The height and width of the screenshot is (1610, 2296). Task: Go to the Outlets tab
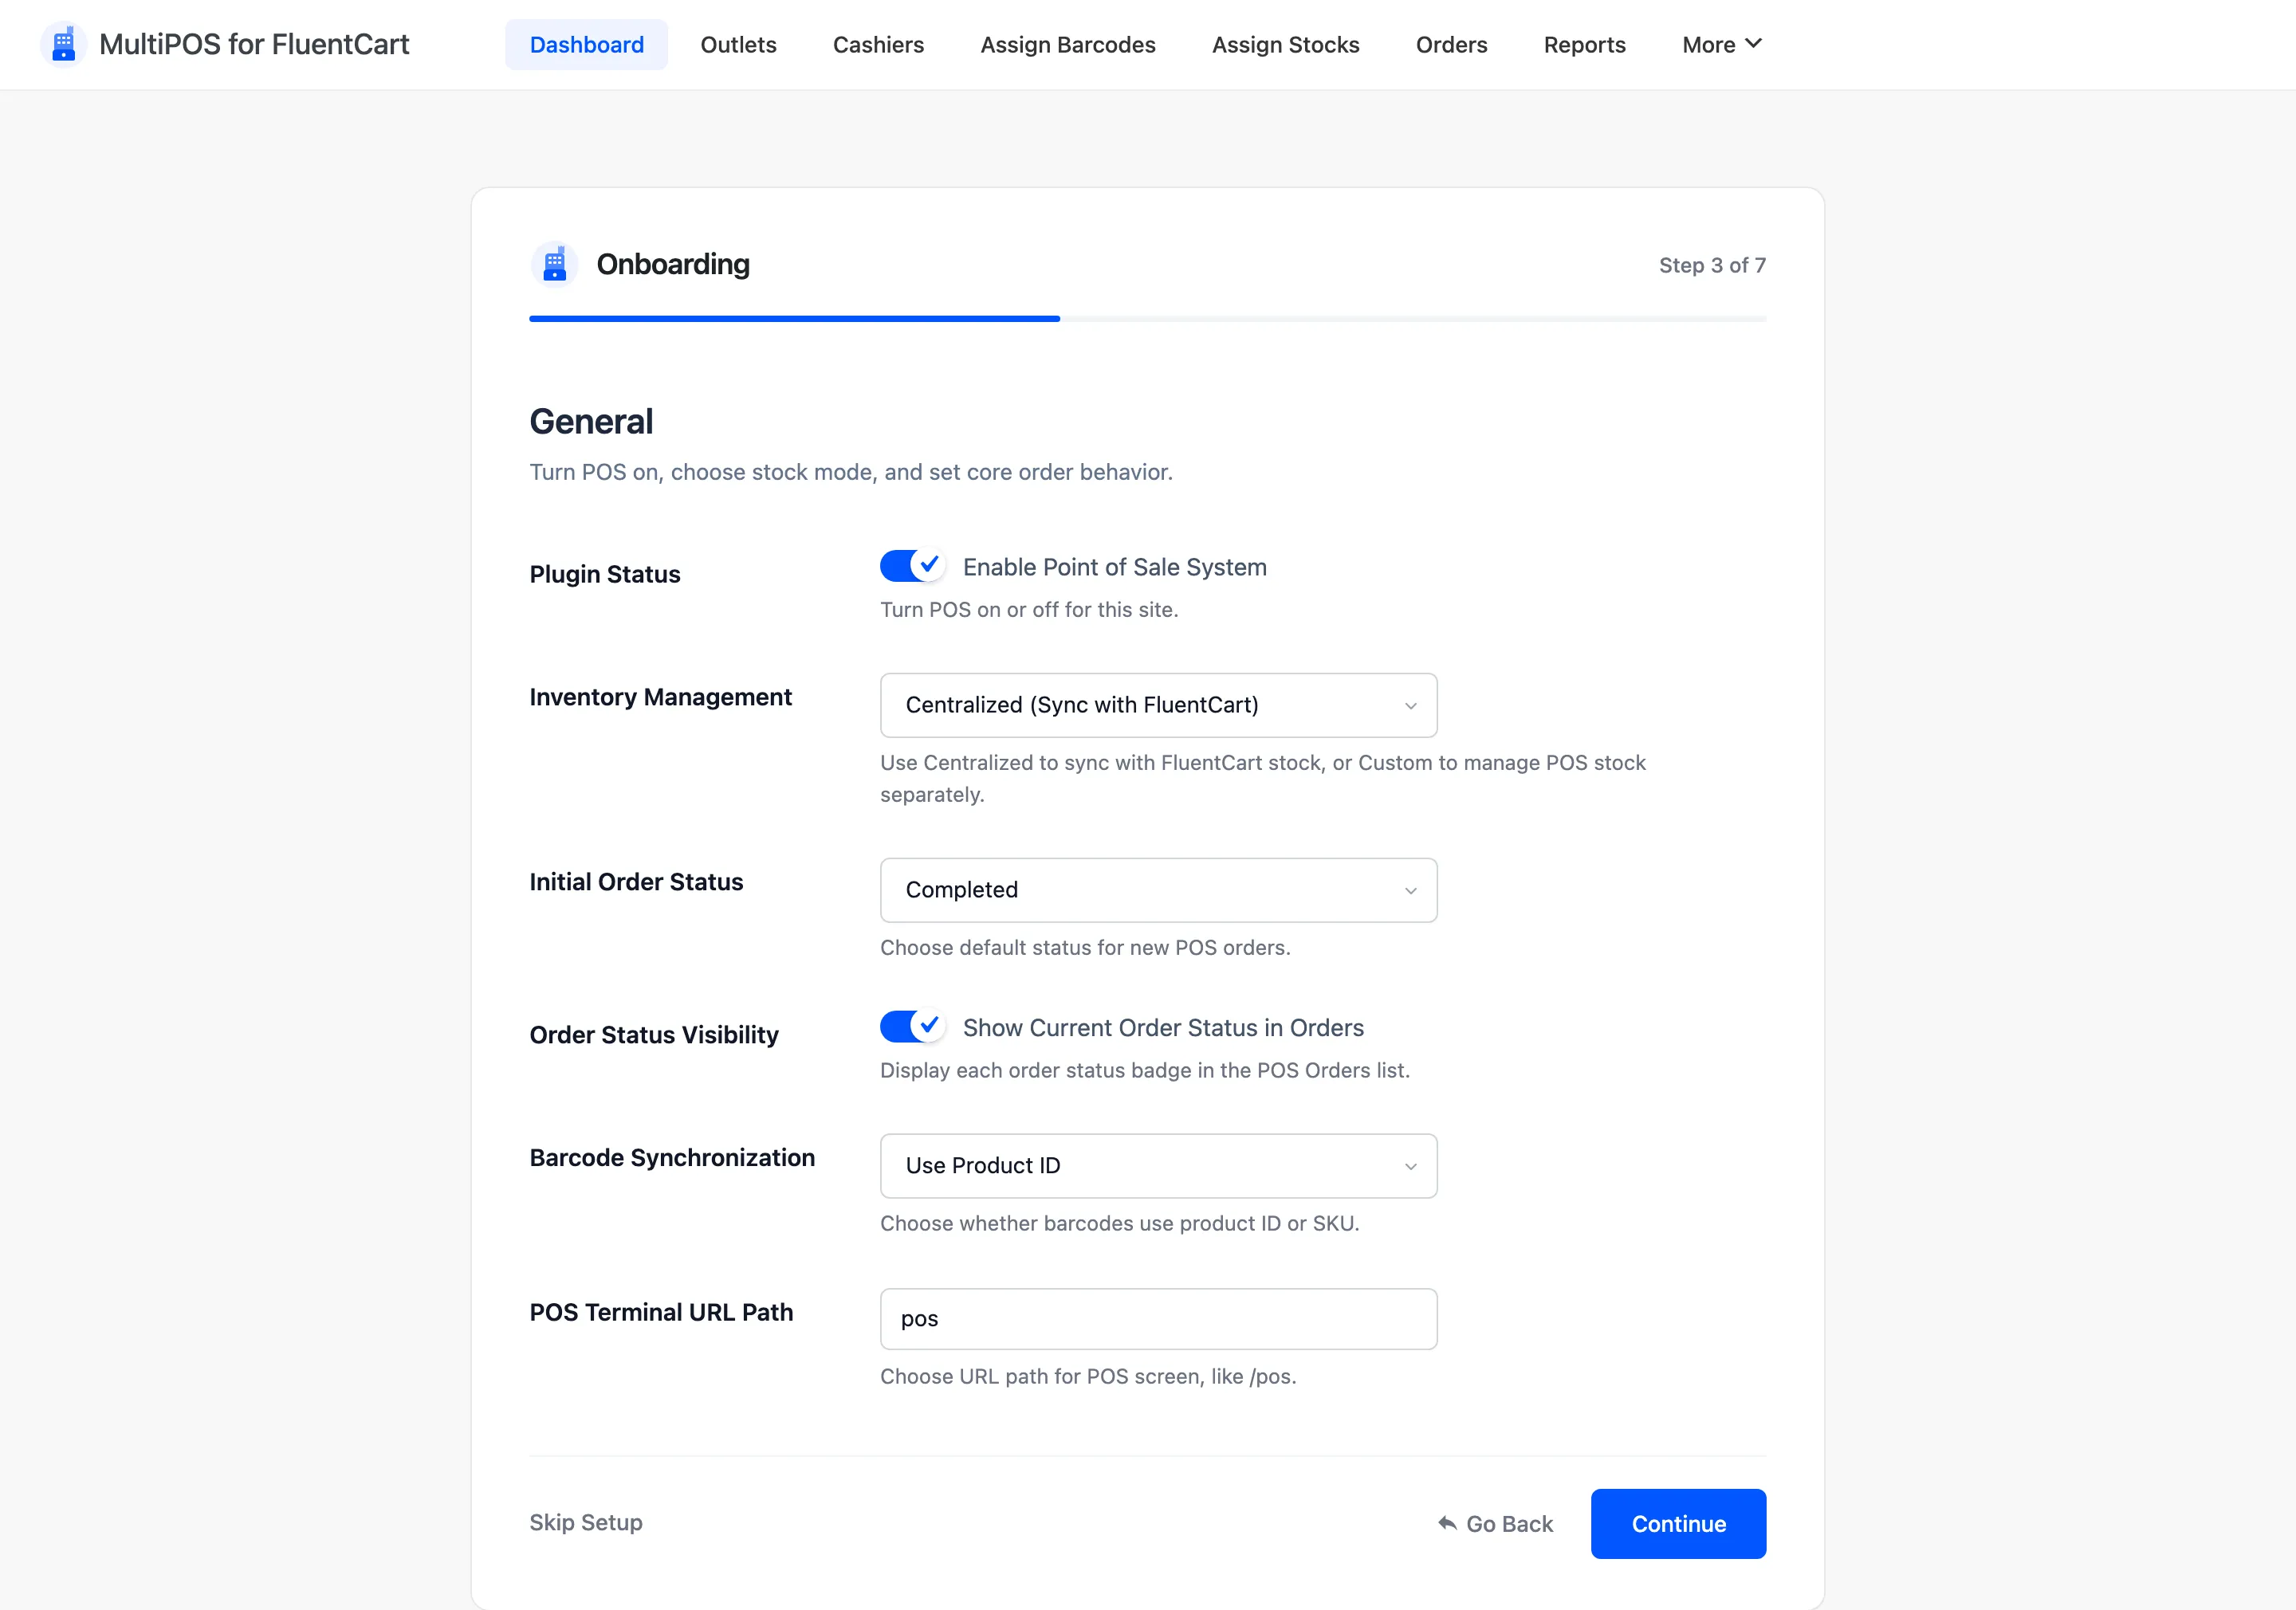tap(738, 44)
